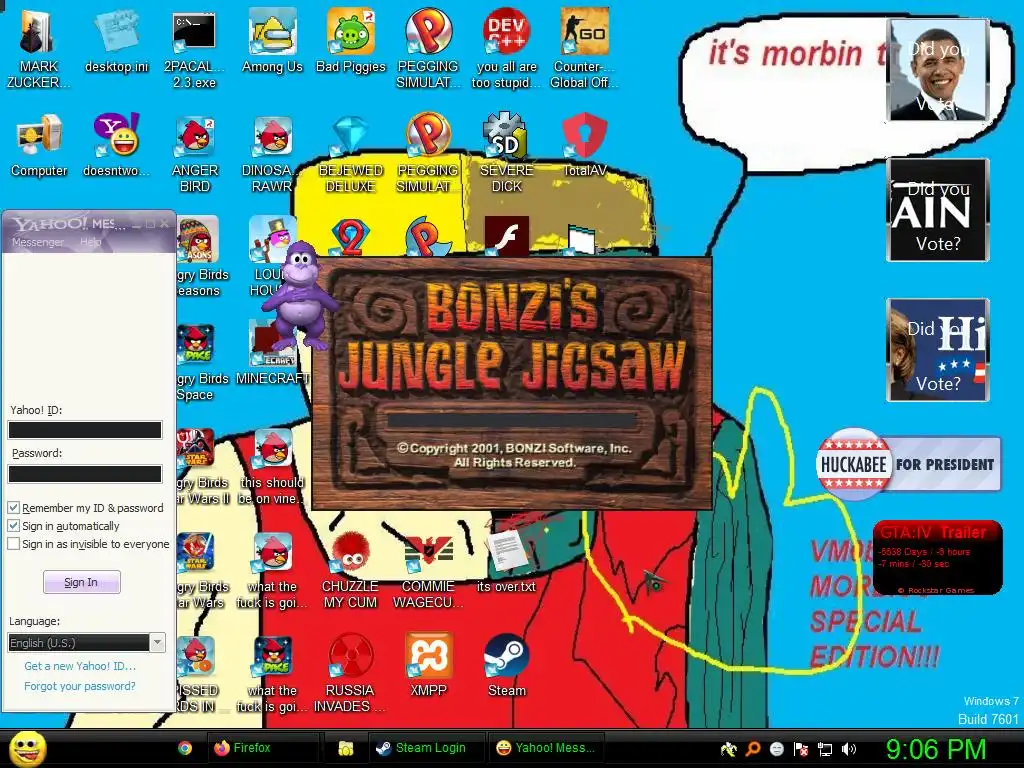Open Chrome from the taskbar

pos(185,748)
